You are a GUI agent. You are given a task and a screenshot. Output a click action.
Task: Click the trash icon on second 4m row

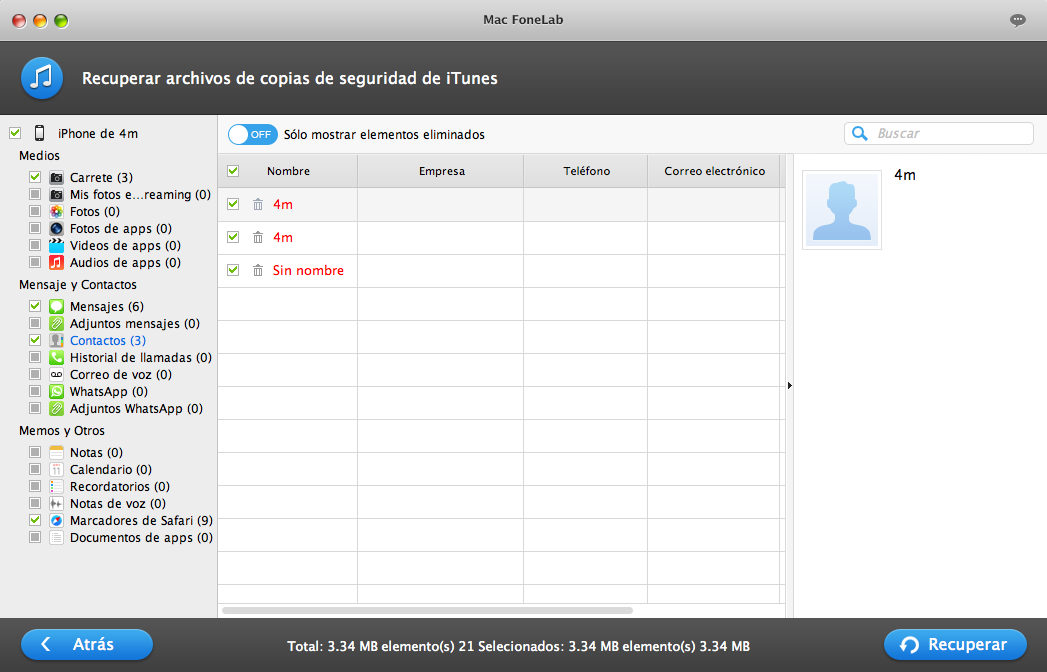pyautogui.click(x=258, y=237)
